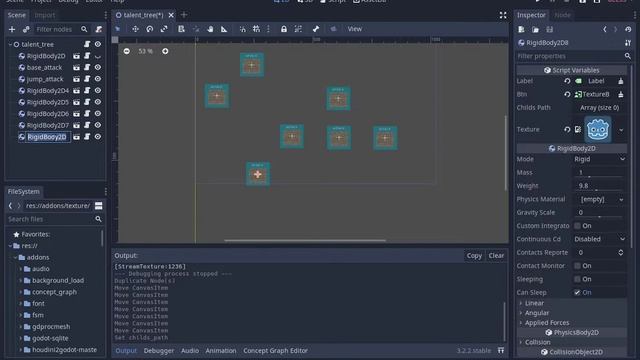The image size is (640, 360).
Task: Select the list-selectable-nodes tool
Action: (x=181, y=29)
